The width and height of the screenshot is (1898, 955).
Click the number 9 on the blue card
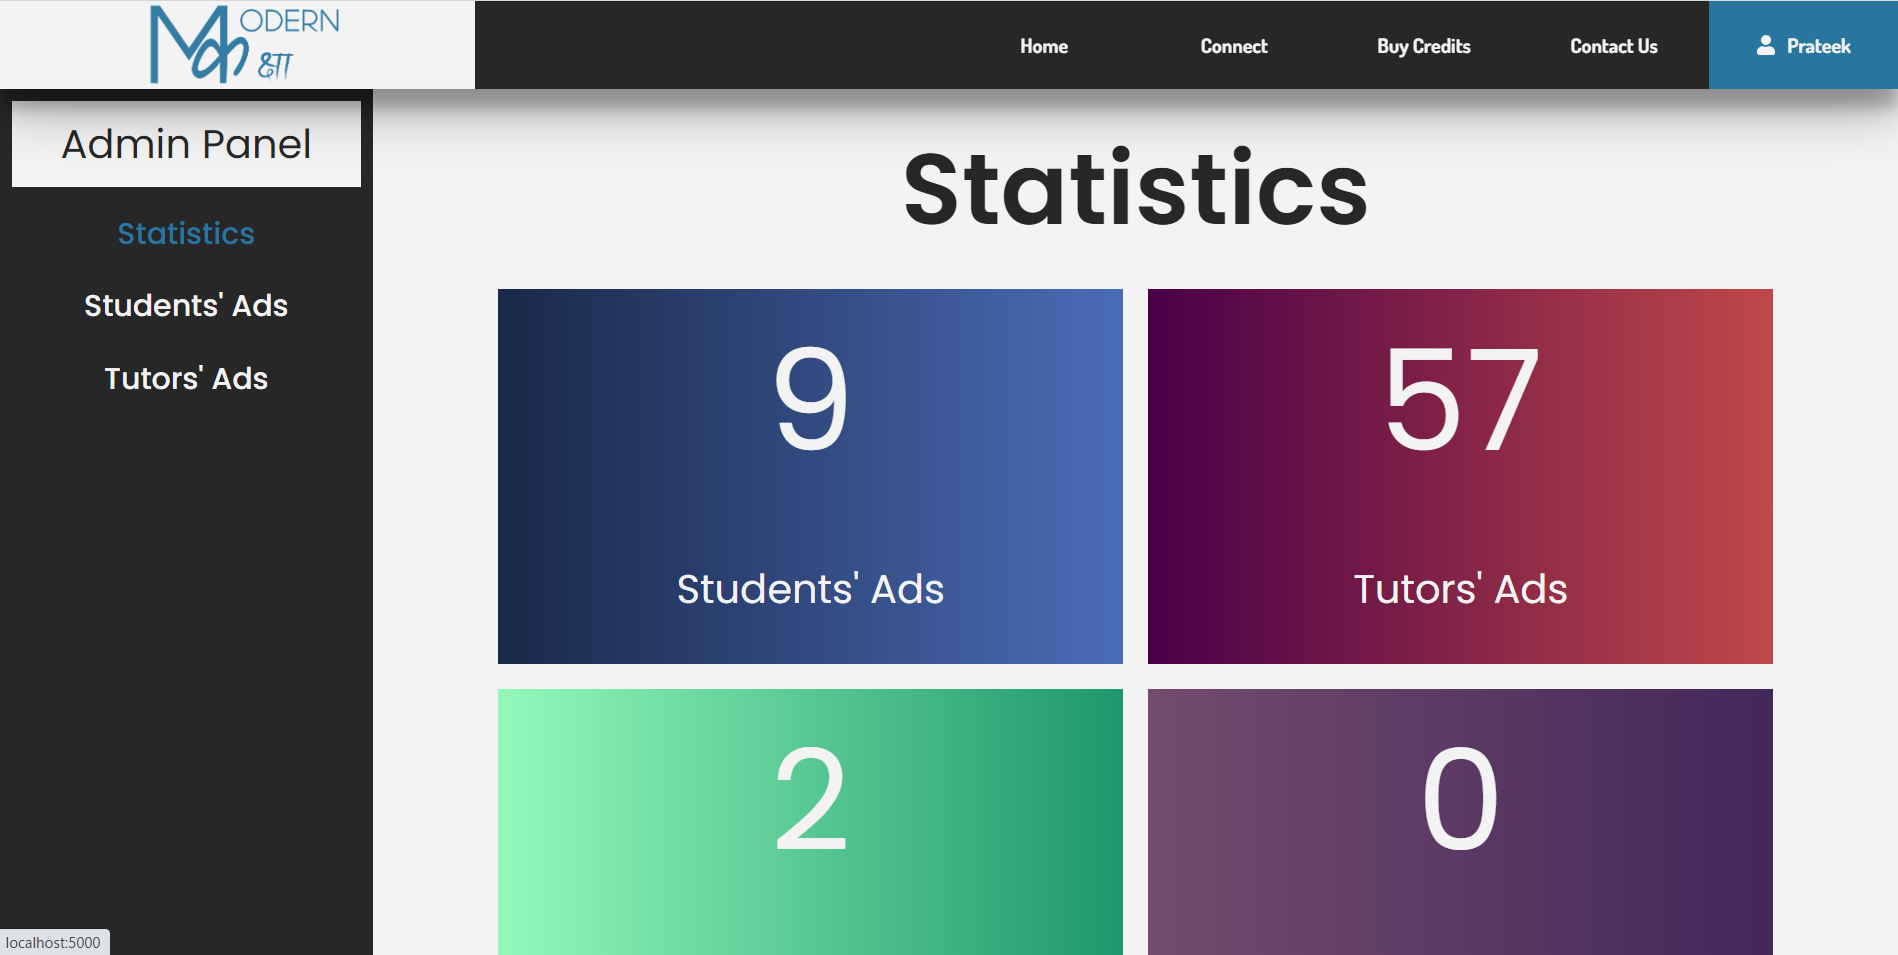[x=811, y=399]
